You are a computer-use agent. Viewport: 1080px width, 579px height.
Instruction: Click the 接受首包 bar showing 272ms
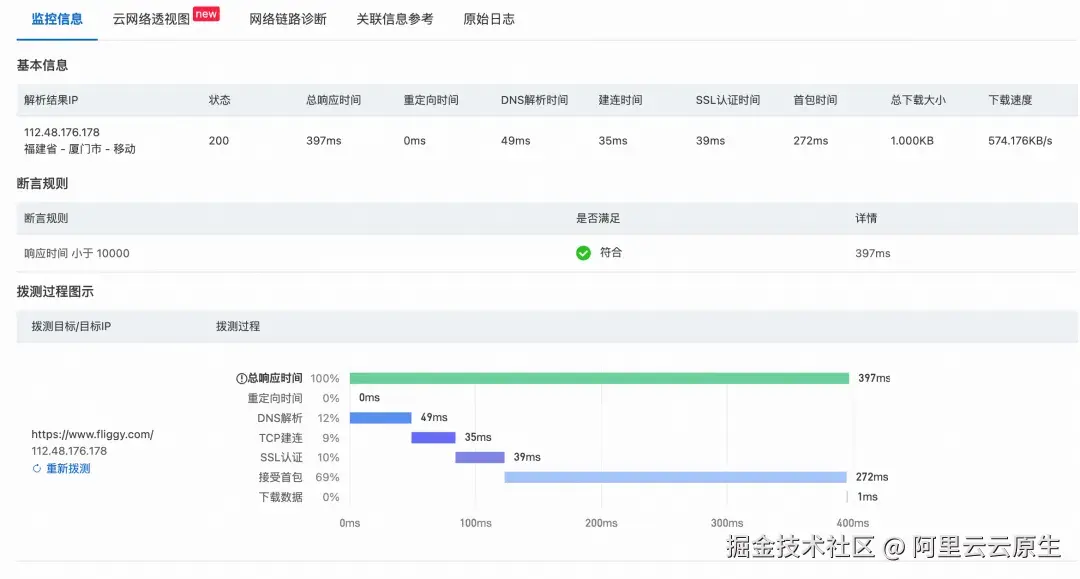[675, 477]
